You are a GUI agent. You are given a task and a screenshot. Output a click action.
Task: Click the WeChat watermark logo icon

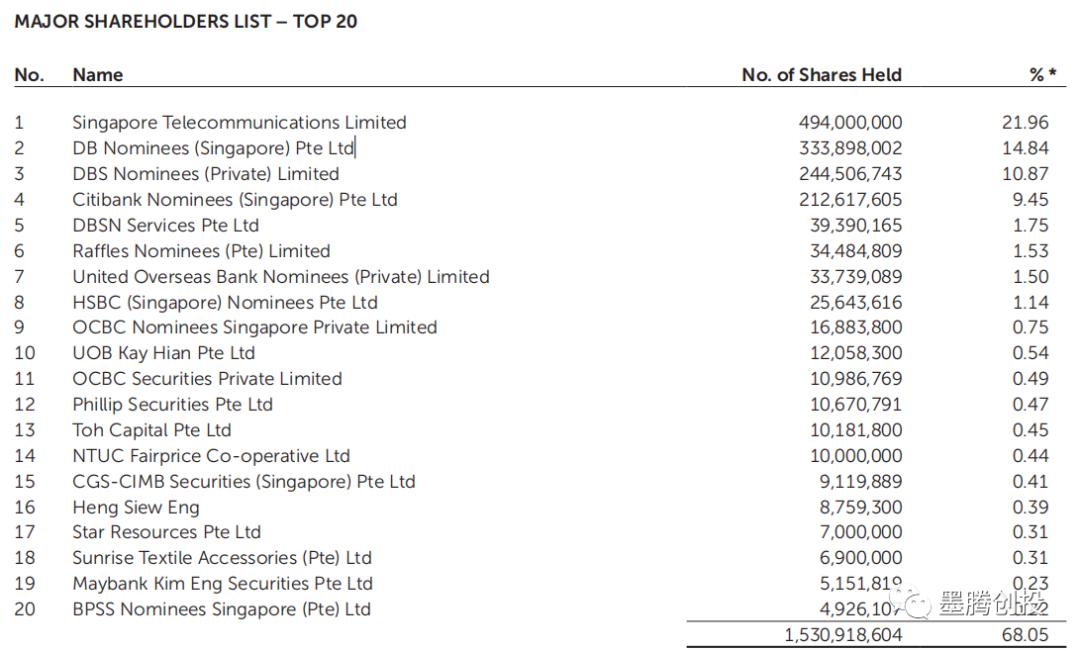[x=911, y=603]
